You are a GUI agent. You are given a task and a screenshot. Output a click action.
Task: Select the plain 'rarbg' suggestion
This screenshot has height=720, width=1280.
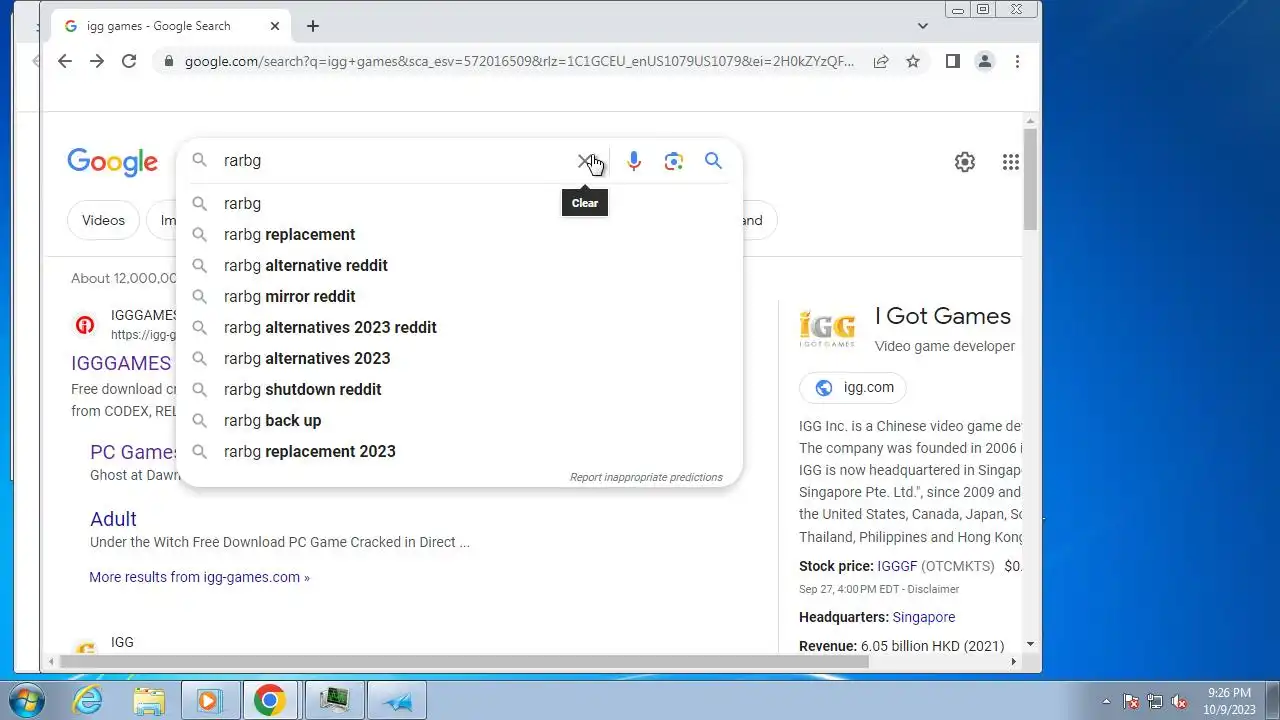(459, 203)
